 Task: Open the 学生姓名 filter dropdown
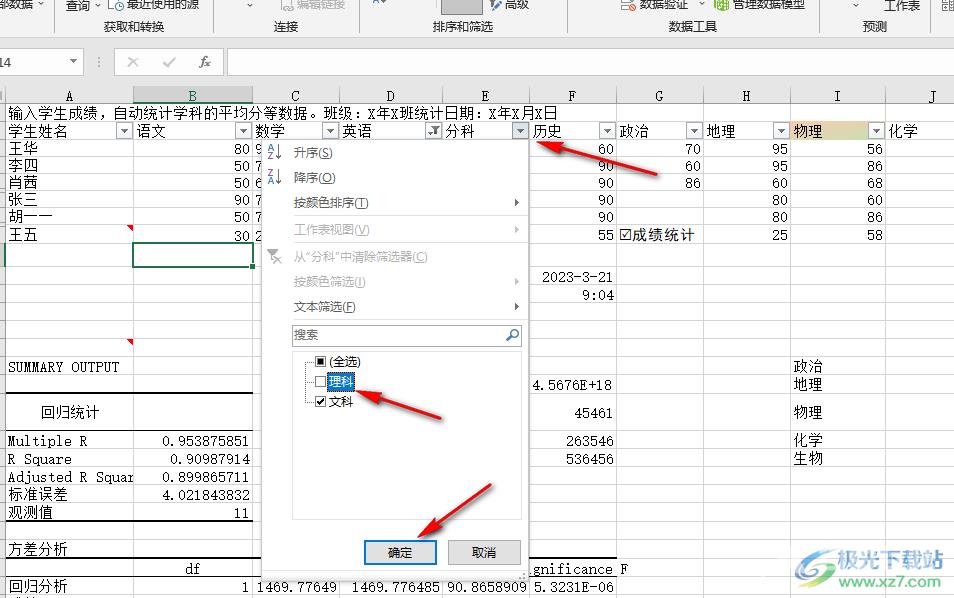(x=124, y=131)
